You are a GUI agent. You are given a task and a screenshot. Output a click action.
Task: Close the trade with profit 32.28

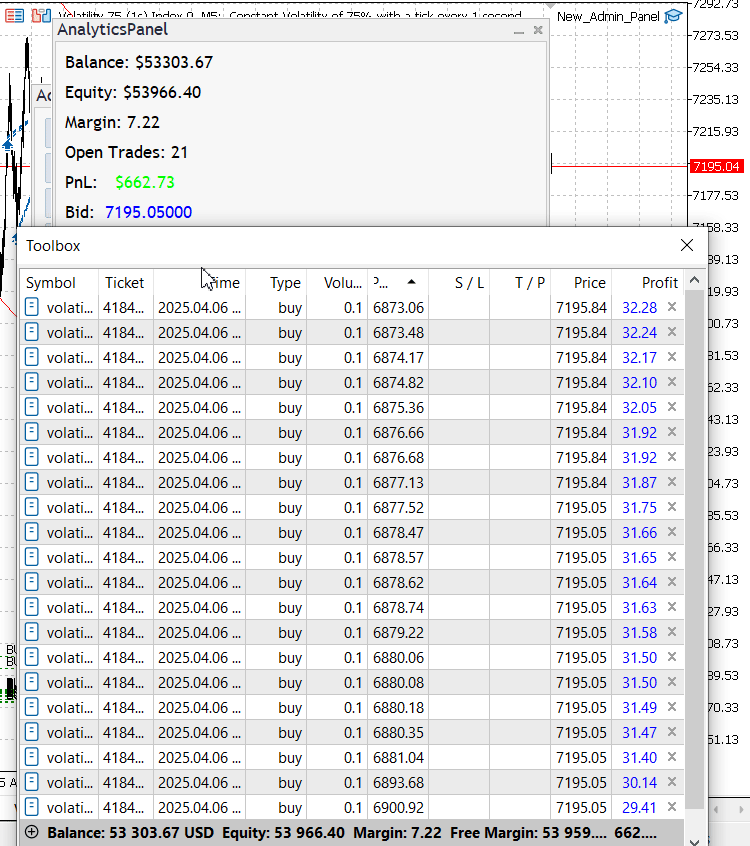[672, 307]
